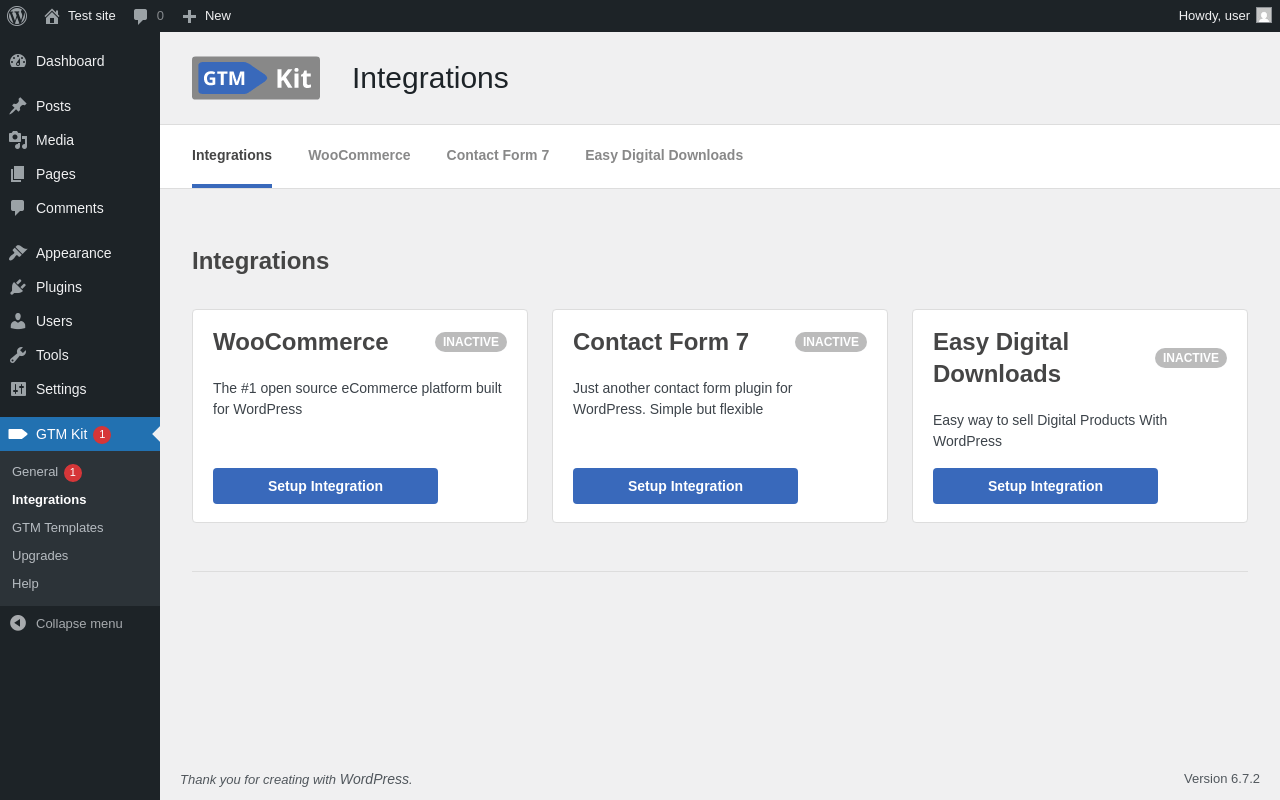The width and height of the screenshot is (1280, 800).
Task: Switch to the WooCommerce tab
Action: tap(359, 155)
